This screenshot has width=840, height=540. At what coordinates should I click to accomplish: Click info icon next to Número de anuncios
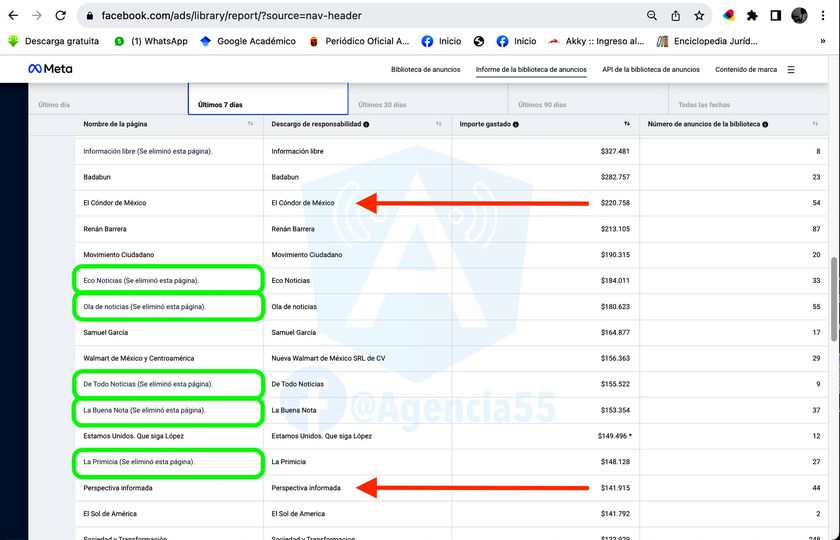[x=765, y=124]
